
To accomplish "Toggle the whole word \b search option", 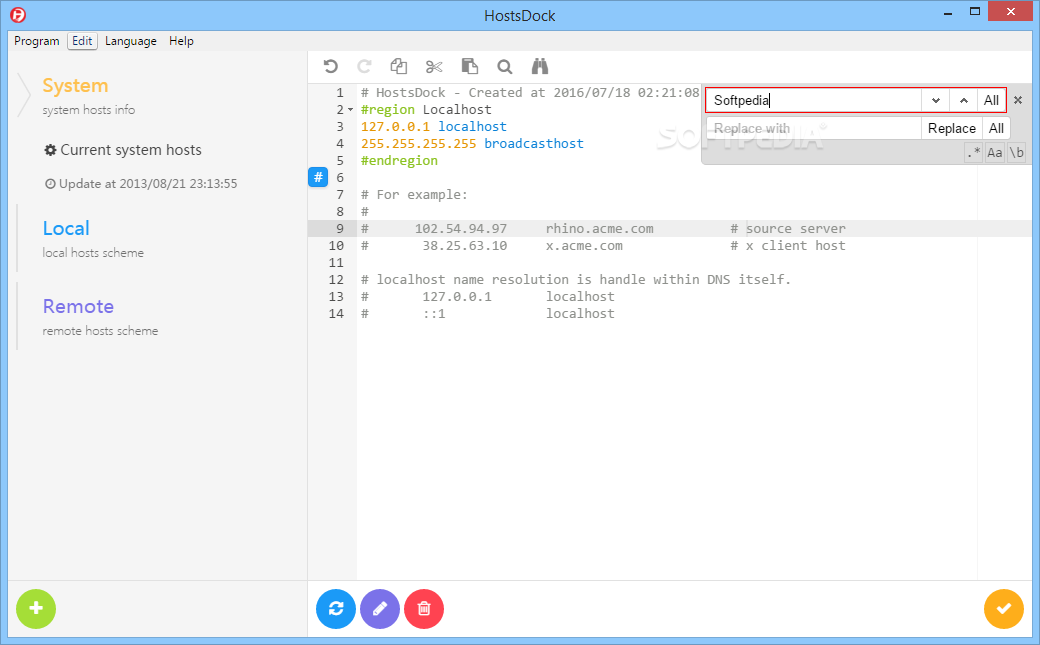I will 1016,153.
